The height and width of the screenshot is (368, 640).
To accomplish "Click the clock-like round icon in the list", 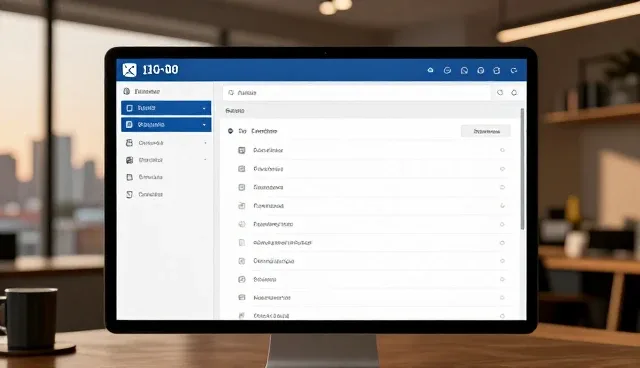I will (x=242, y=224).
